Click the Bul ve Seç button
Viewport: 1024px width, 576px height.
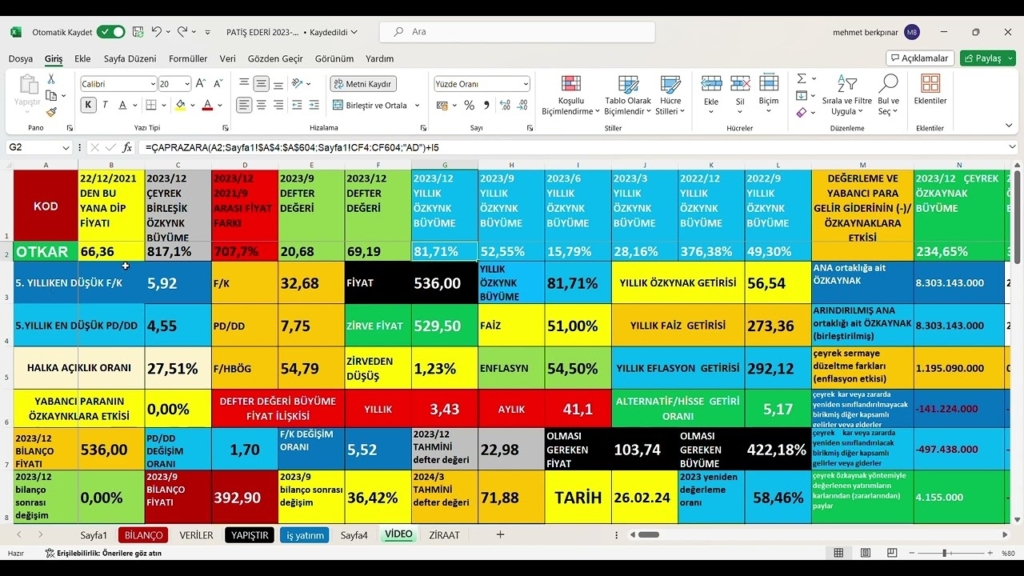888,95
